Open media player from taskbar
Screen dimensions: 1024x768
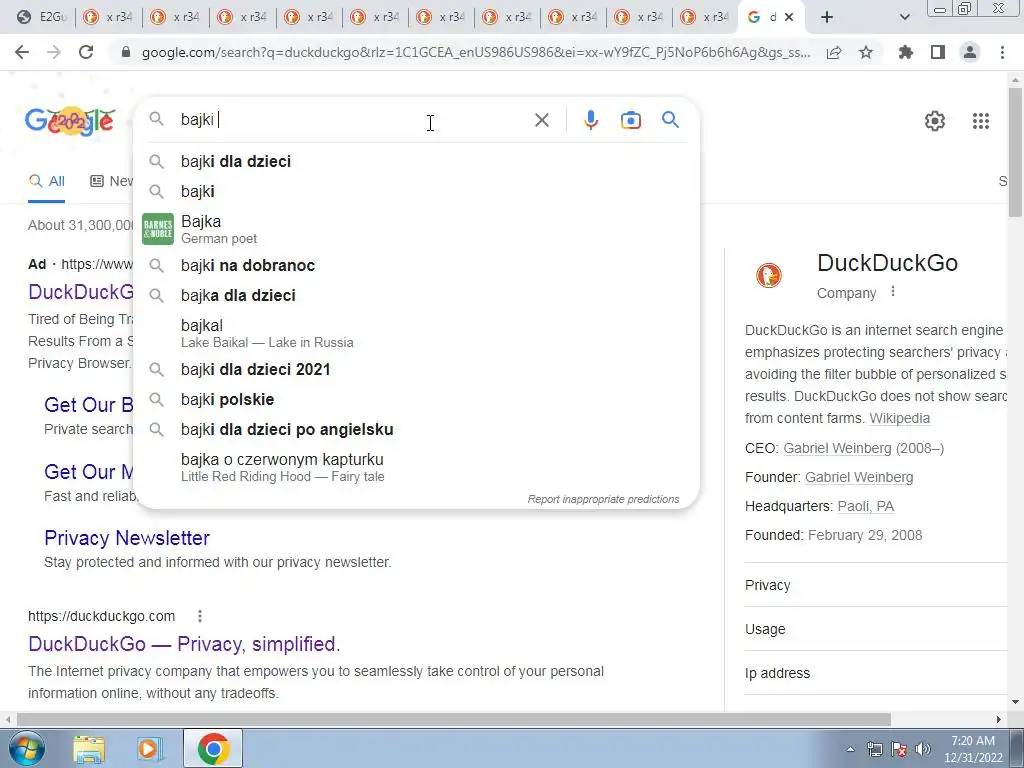[150, 749]
